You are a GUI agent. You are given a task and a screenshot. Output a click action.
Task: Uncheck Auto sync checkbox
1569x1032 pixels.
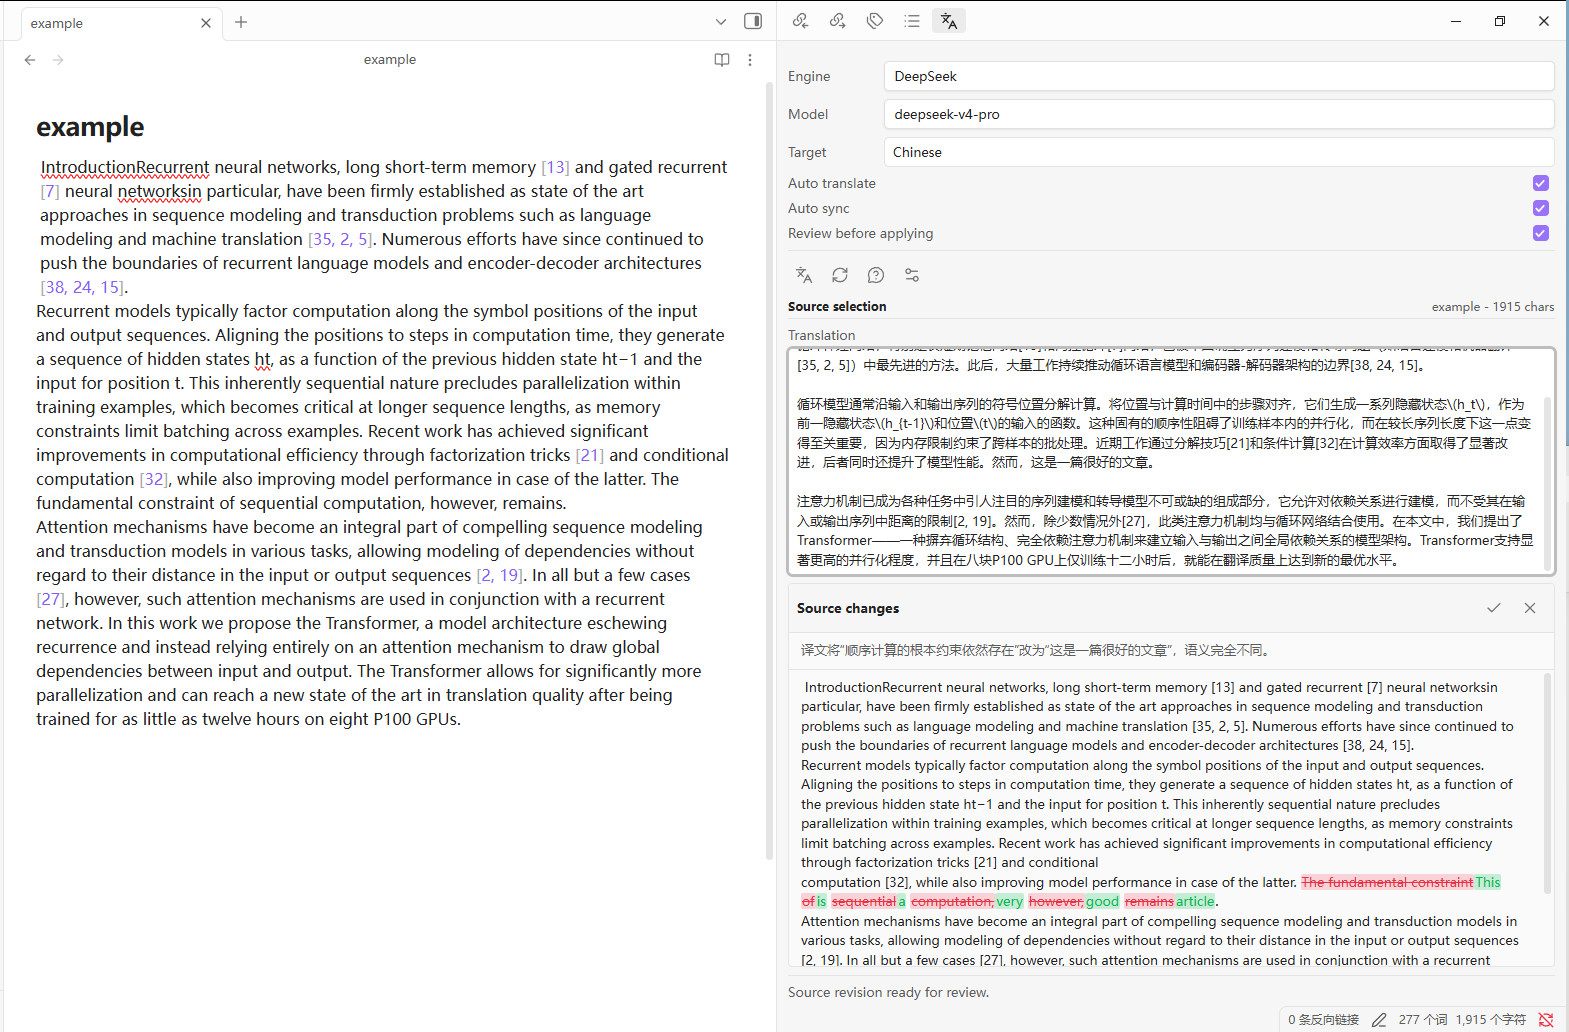point(1541,208)
